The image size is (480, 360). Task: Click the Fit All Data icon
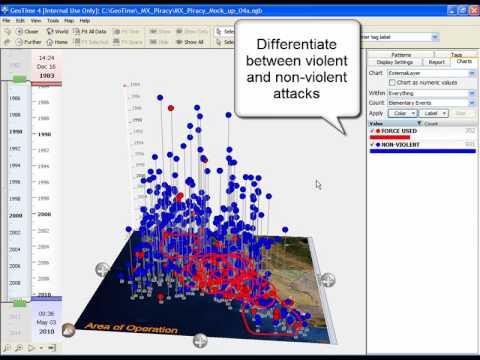pos(77,31)
